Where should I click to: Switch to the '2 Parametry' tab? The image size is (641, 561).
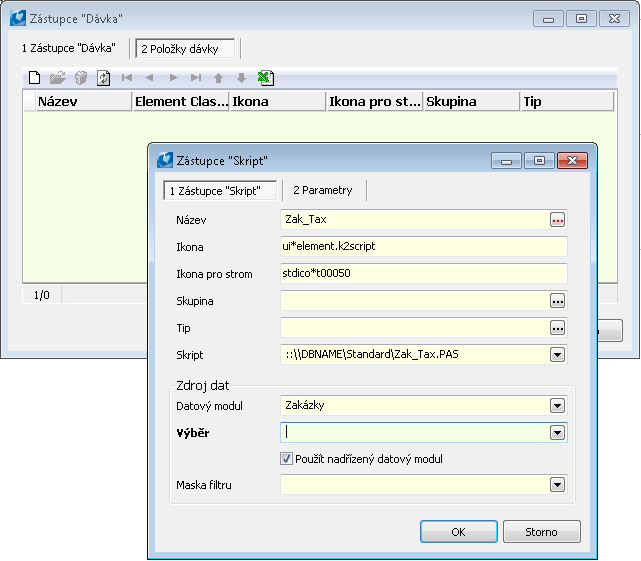(x=323, y=190)
